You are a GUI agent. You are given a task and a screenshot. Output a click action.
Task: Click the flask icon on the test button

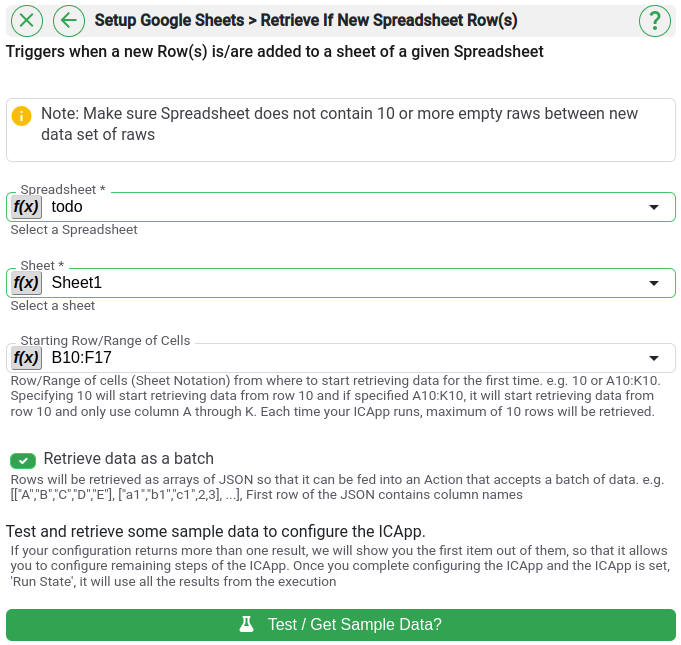[247, 624]
